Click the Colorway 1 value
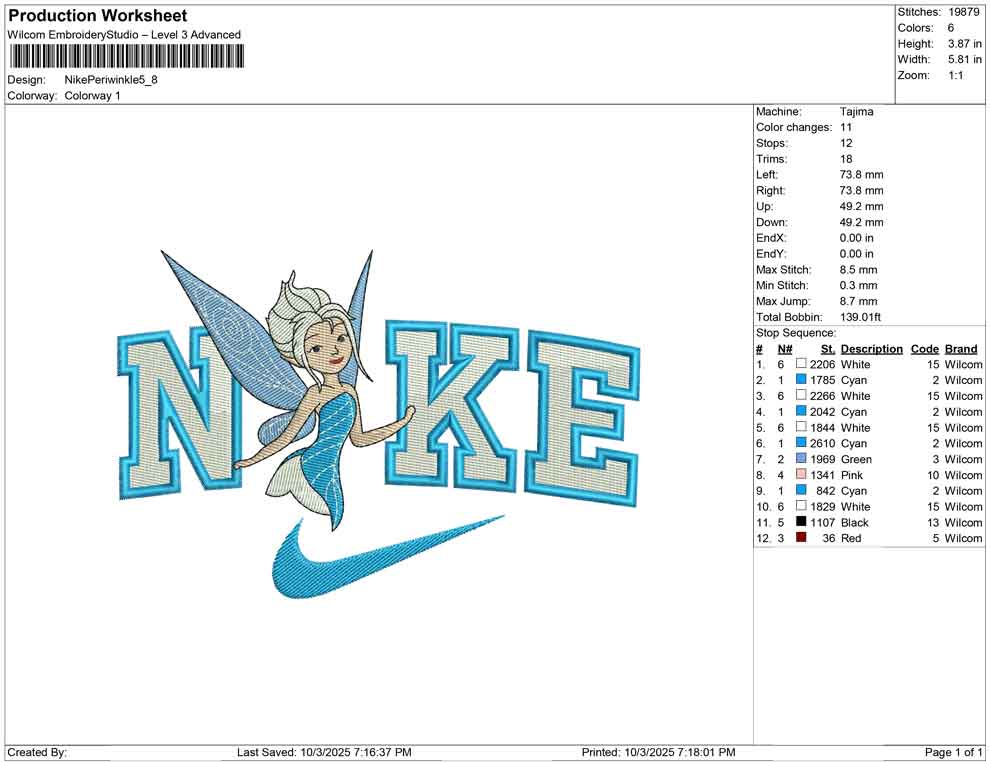The height and width of the screenshot is (762, 990). 92,96
